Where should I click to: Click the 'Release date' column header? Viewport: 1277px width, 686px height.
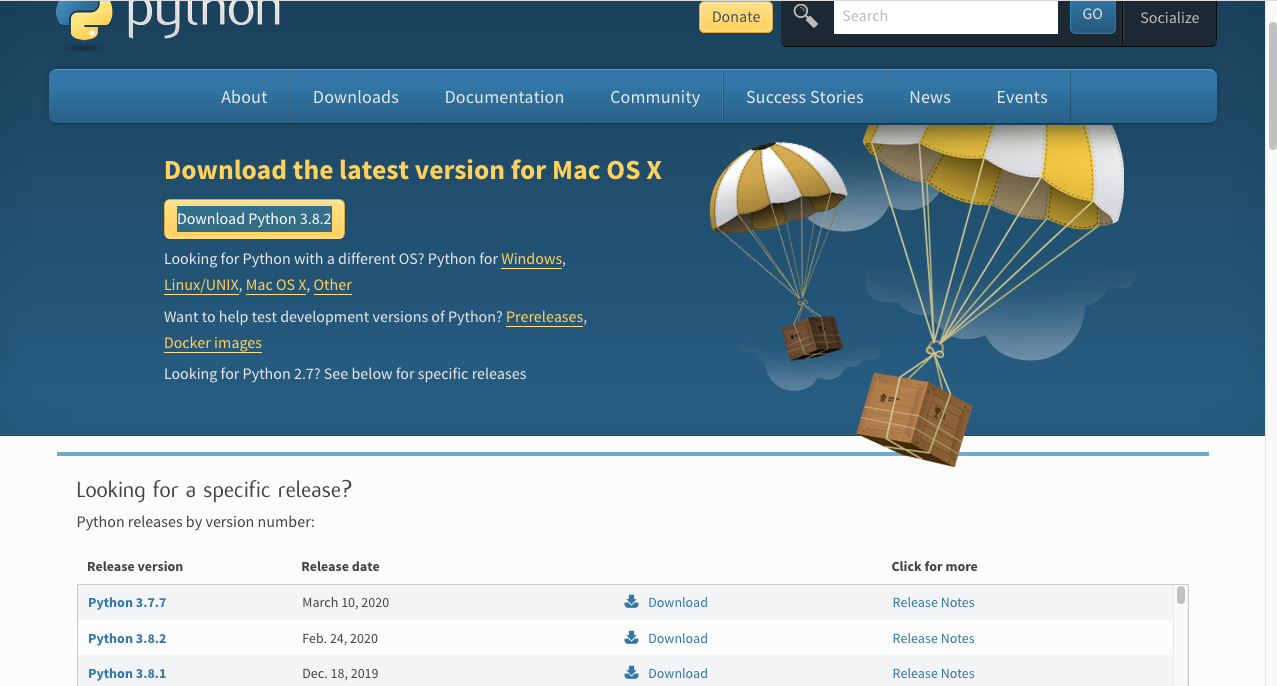coord(340,566)
